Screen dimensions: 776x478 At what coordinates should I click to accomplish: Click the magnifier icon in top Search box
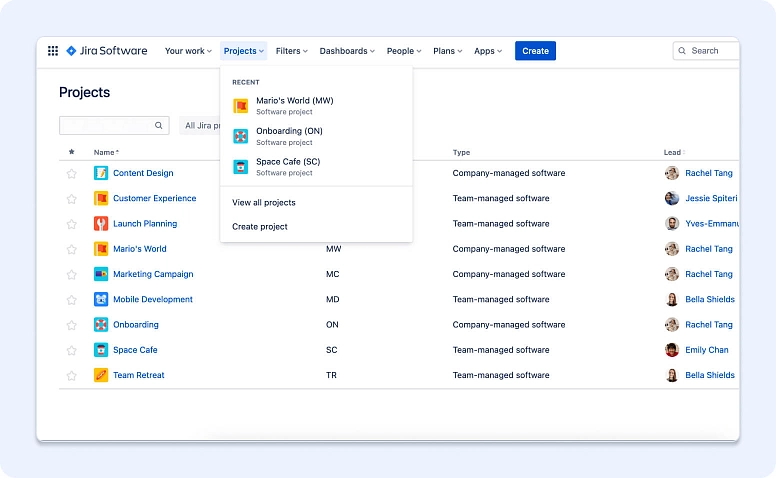point(682,50)
